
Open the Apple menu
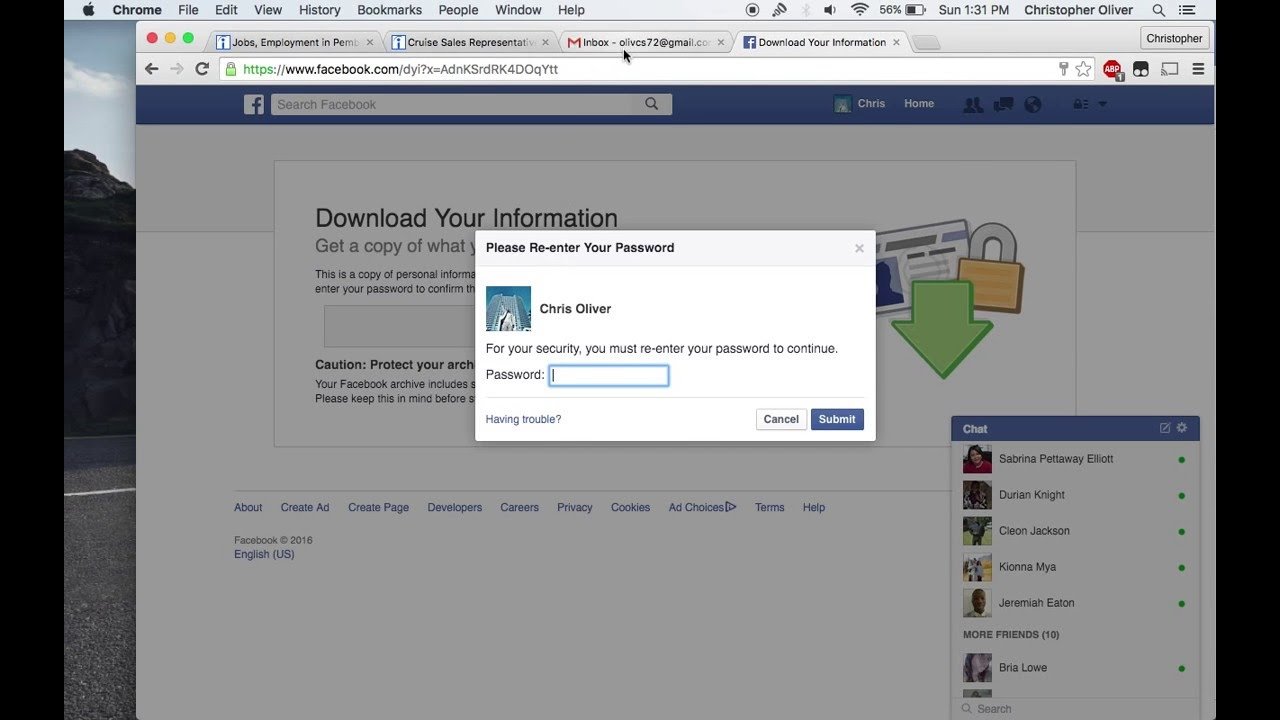[x=88, y=10]
